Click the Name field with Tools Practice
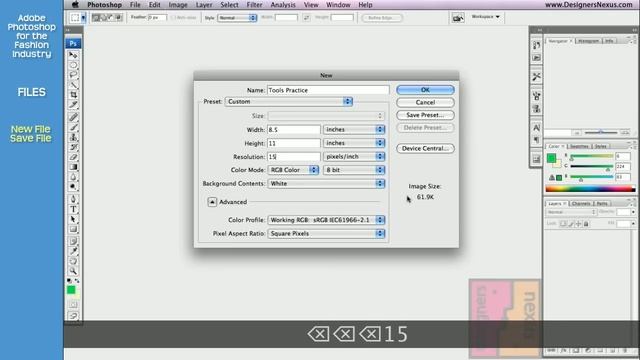This screenshot has width=640, height=360. tap(328, 90)
